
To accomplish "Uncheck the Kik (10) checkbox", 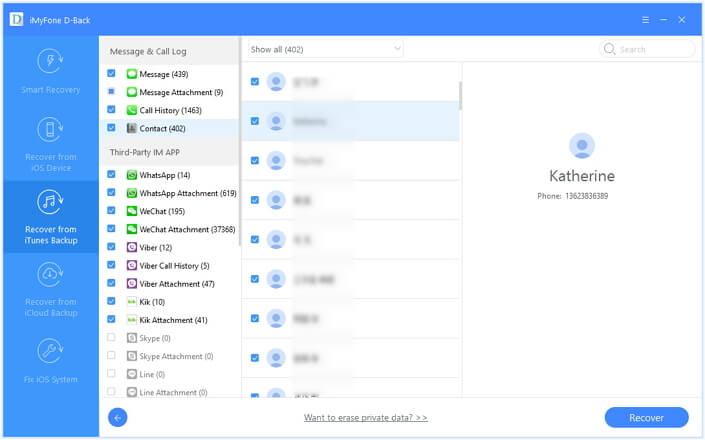I will pyautogui.click(x=111, y=301).
